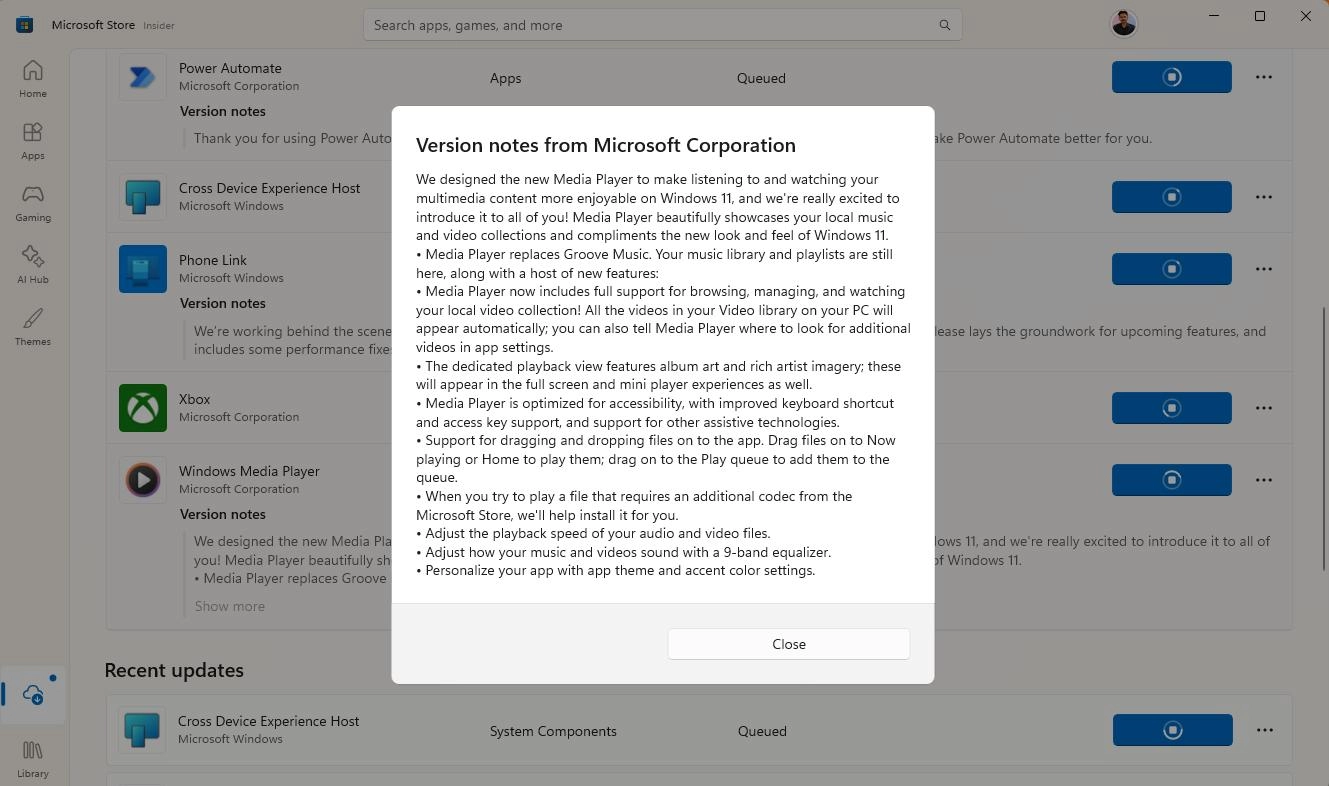Click Version notes heading under Windows Media Player

[223, 514]
